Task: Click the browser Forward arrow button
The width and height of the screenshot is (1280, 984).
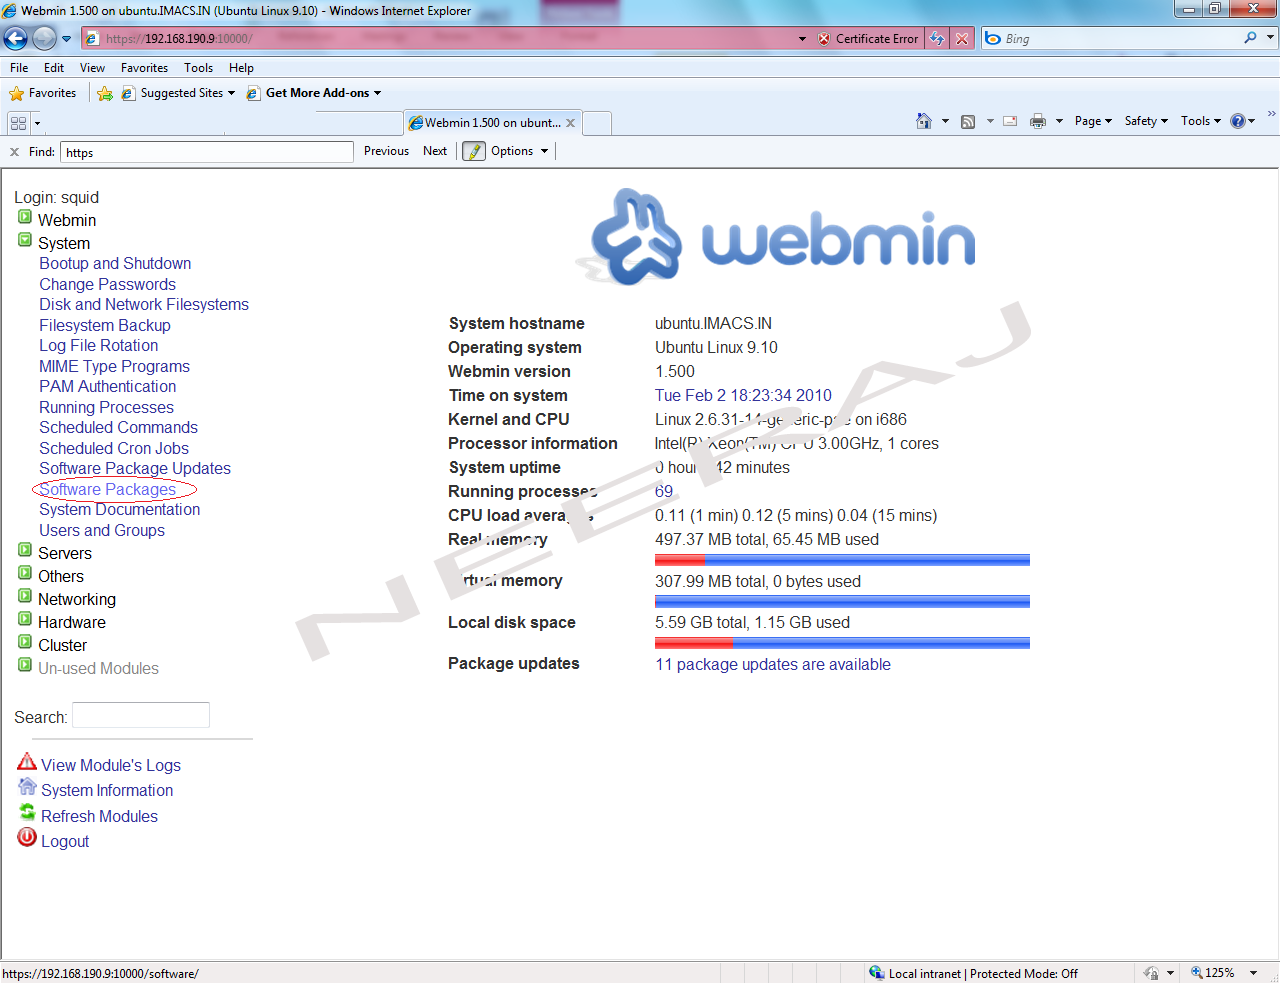Action: 44,39
